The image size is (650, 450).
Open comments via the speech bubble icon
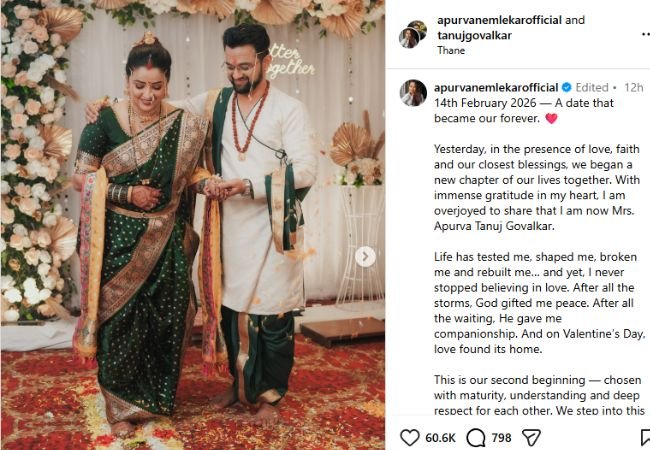click(475, 438)
